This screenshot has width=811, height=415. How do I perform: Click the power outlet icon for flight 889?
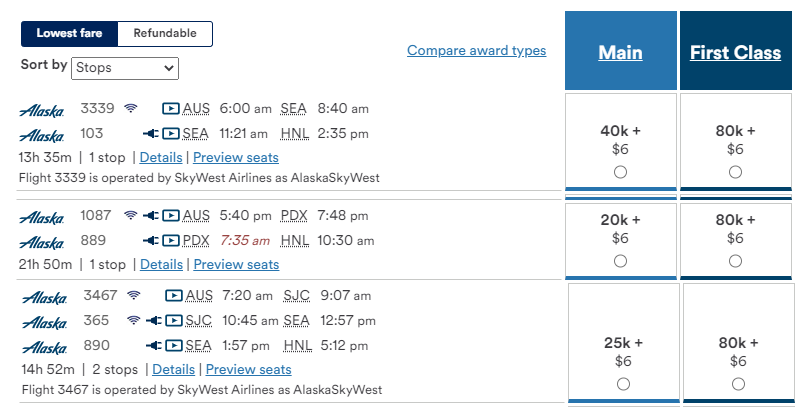coord(151,240)
